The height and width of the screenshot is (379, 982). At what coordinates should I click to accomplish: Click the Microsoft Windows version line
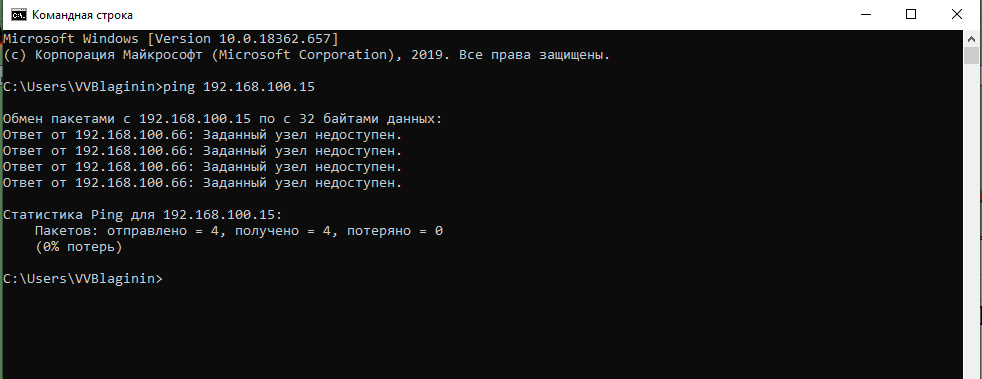(x=170, y=39)
